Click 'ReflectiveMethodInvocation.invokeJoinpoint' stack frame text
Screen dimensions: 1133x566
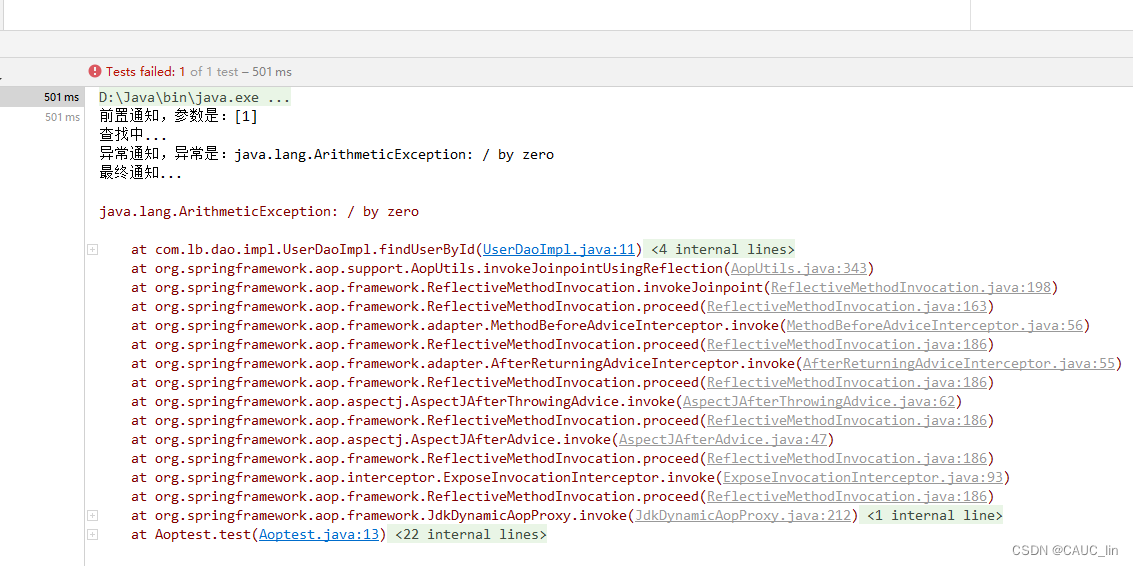(x=596, y=287)
